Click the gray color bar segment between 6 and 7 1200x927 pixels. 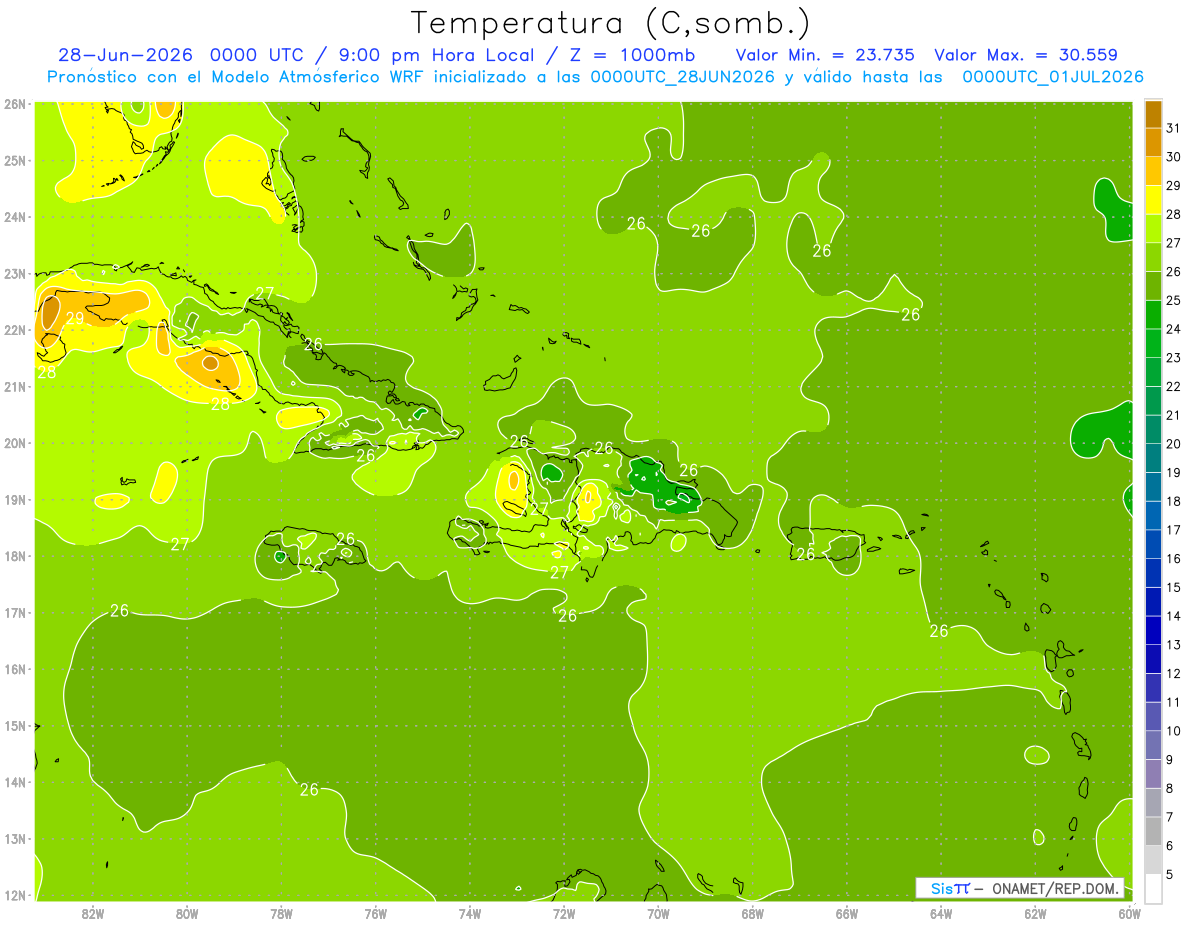(x=1153, y=831)
